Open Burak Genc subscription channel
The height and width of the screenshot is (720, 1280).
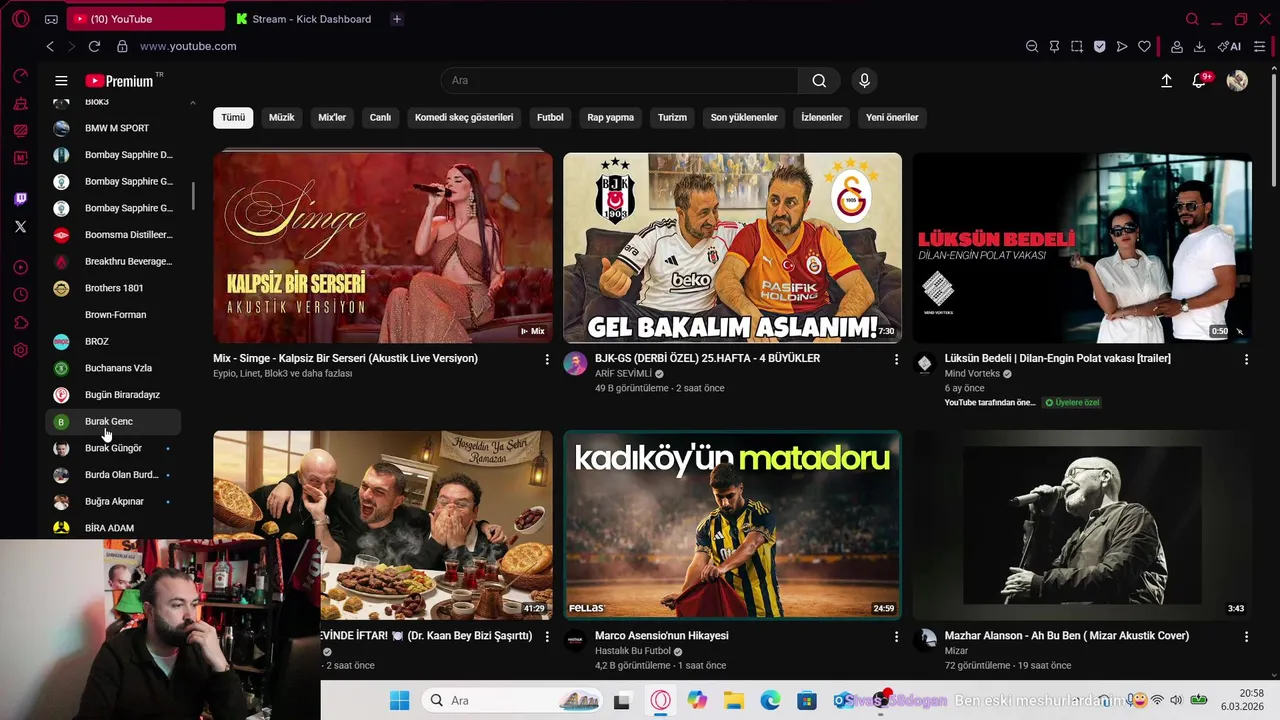pyautogui.click(x=113, y=422)
